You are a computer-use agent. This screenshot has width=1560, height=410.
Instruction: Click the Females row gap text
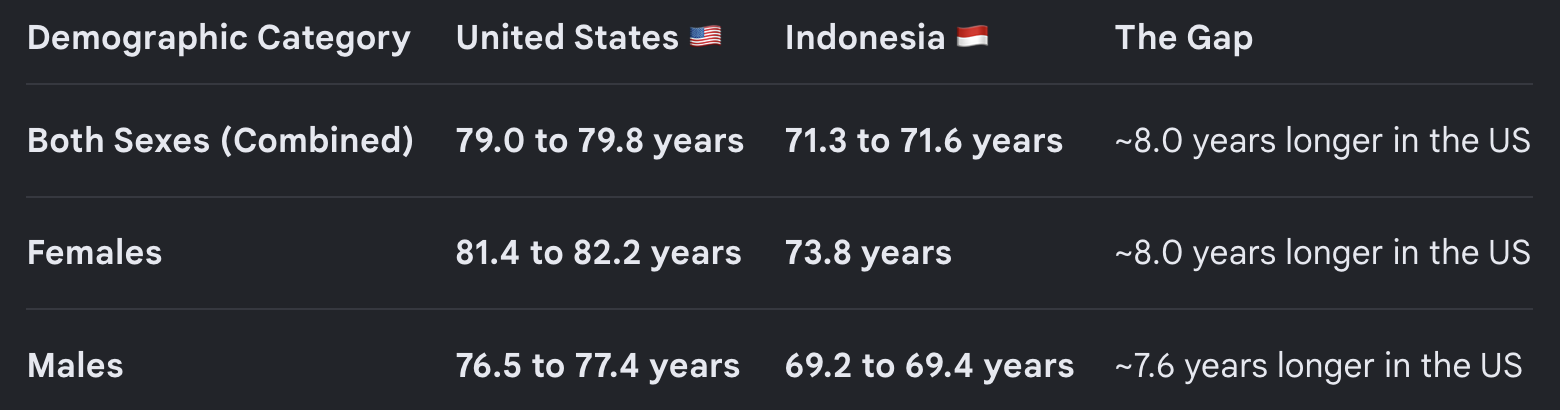pyautogui.click(x=1322, y=253)
